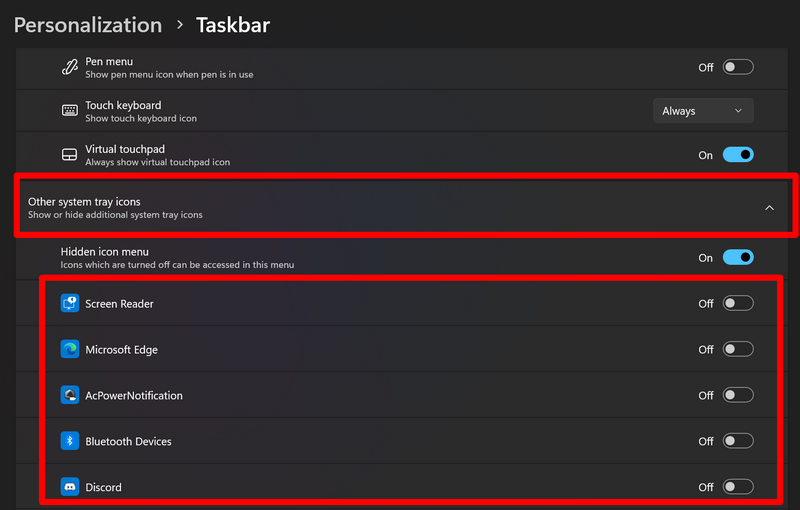Click the Touch keyboard icon
This screenshot has height=510, width=800.
[x=69, y=111]
